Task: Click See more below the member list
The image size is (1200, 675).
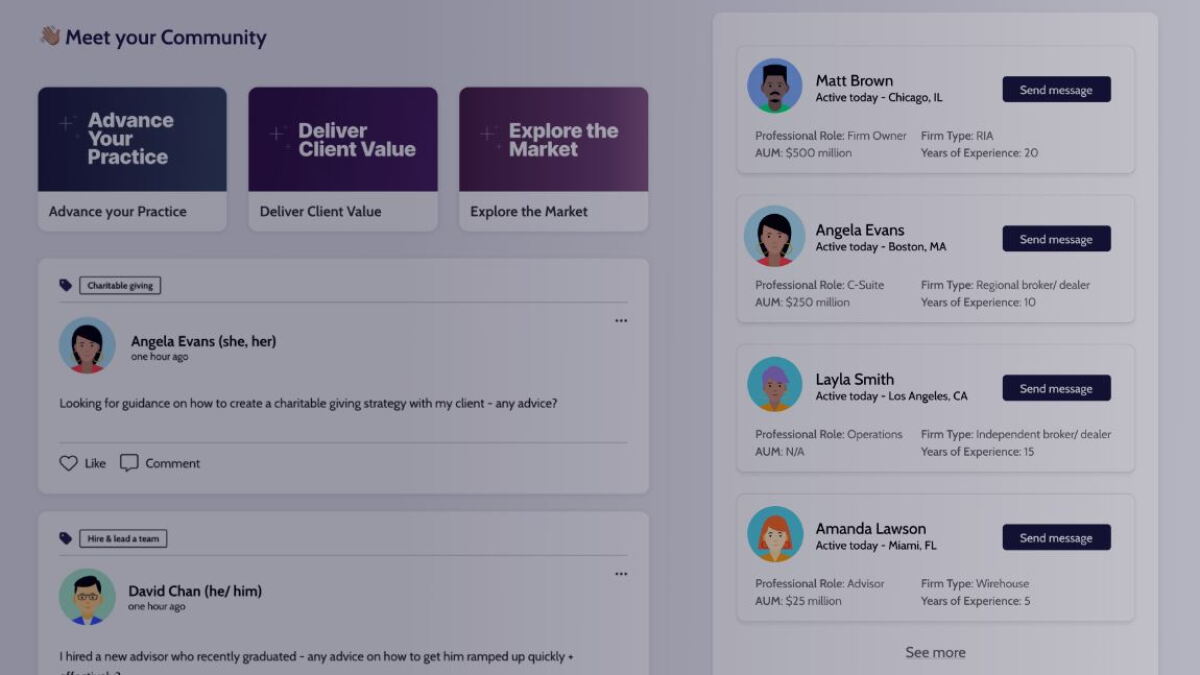Action: pyautogui.click(x=935, y=652)
